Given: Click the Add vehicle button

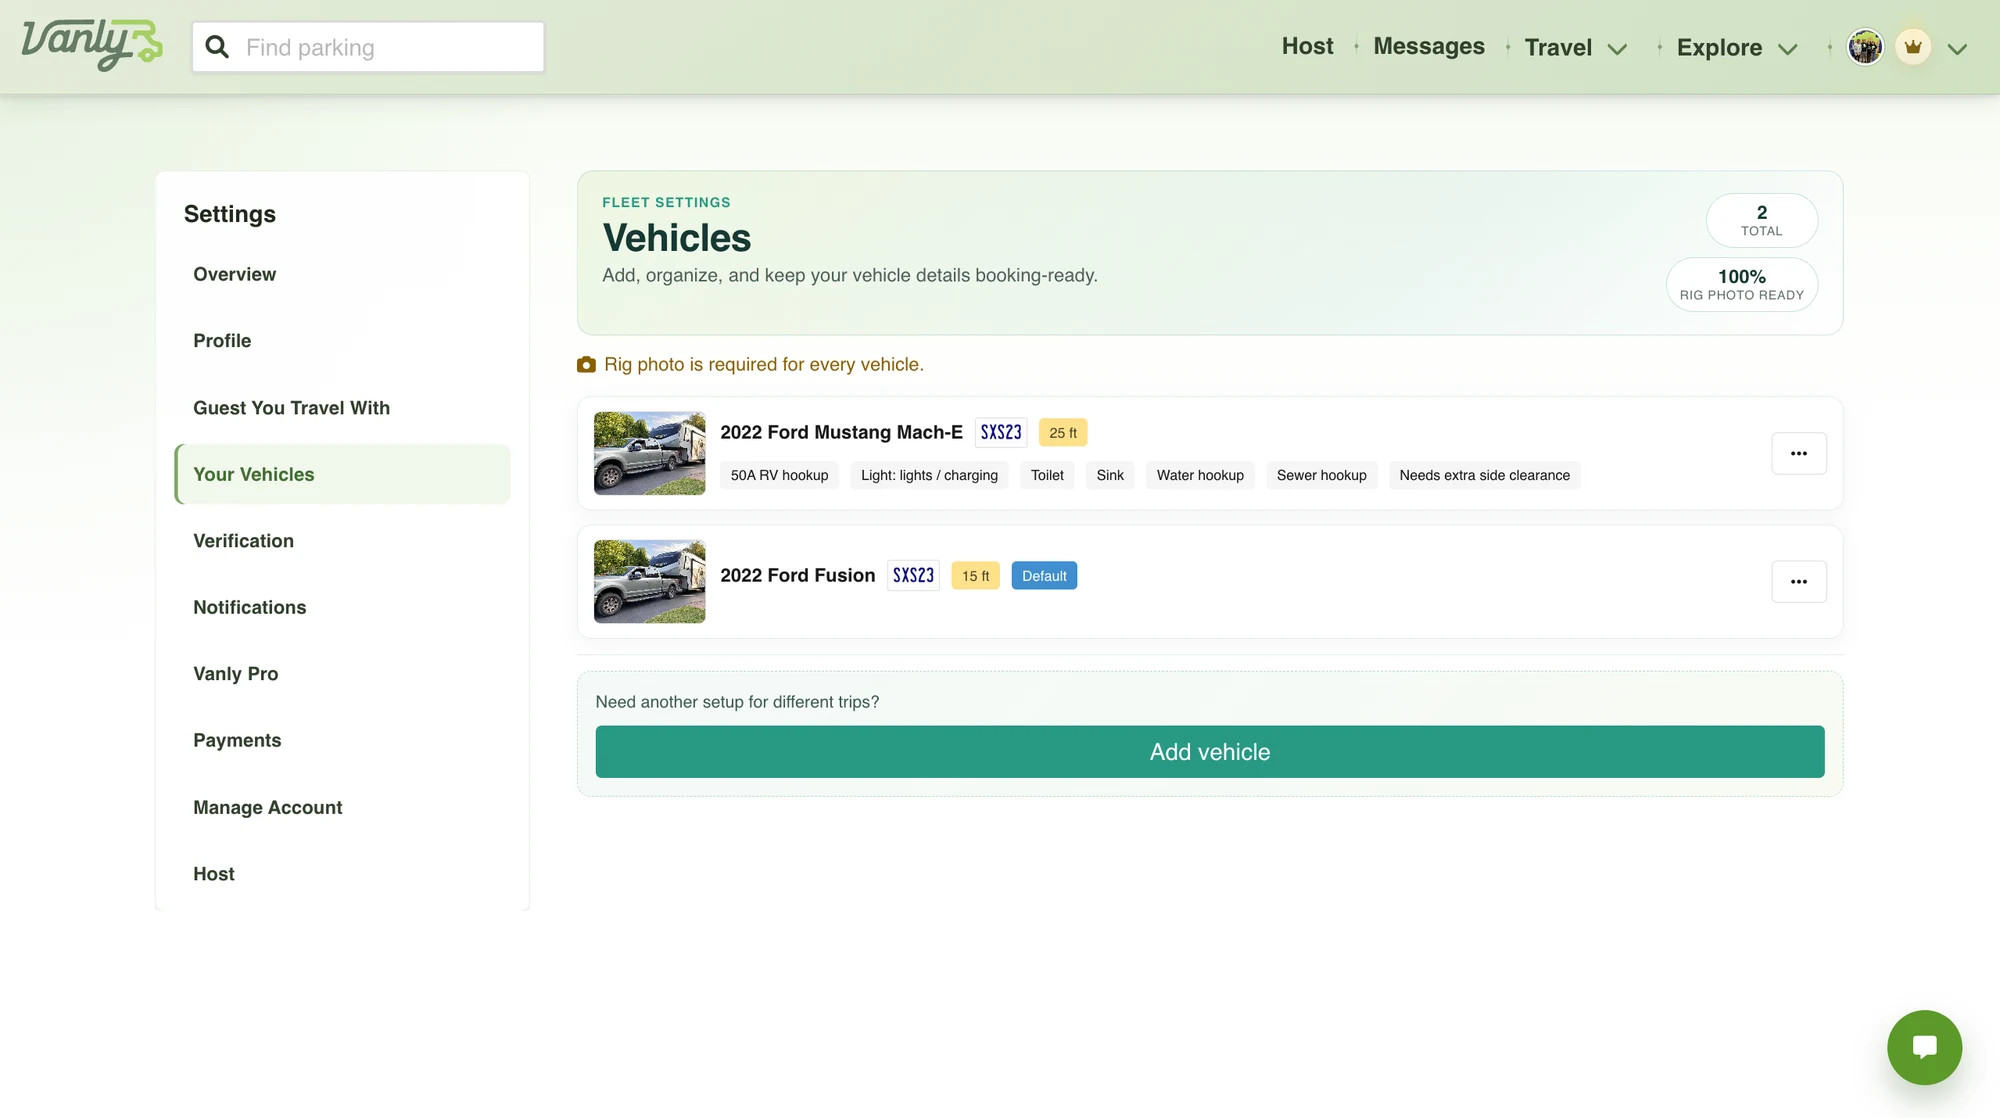Looking at the screenshot, I should click(x=1210, y=752).
